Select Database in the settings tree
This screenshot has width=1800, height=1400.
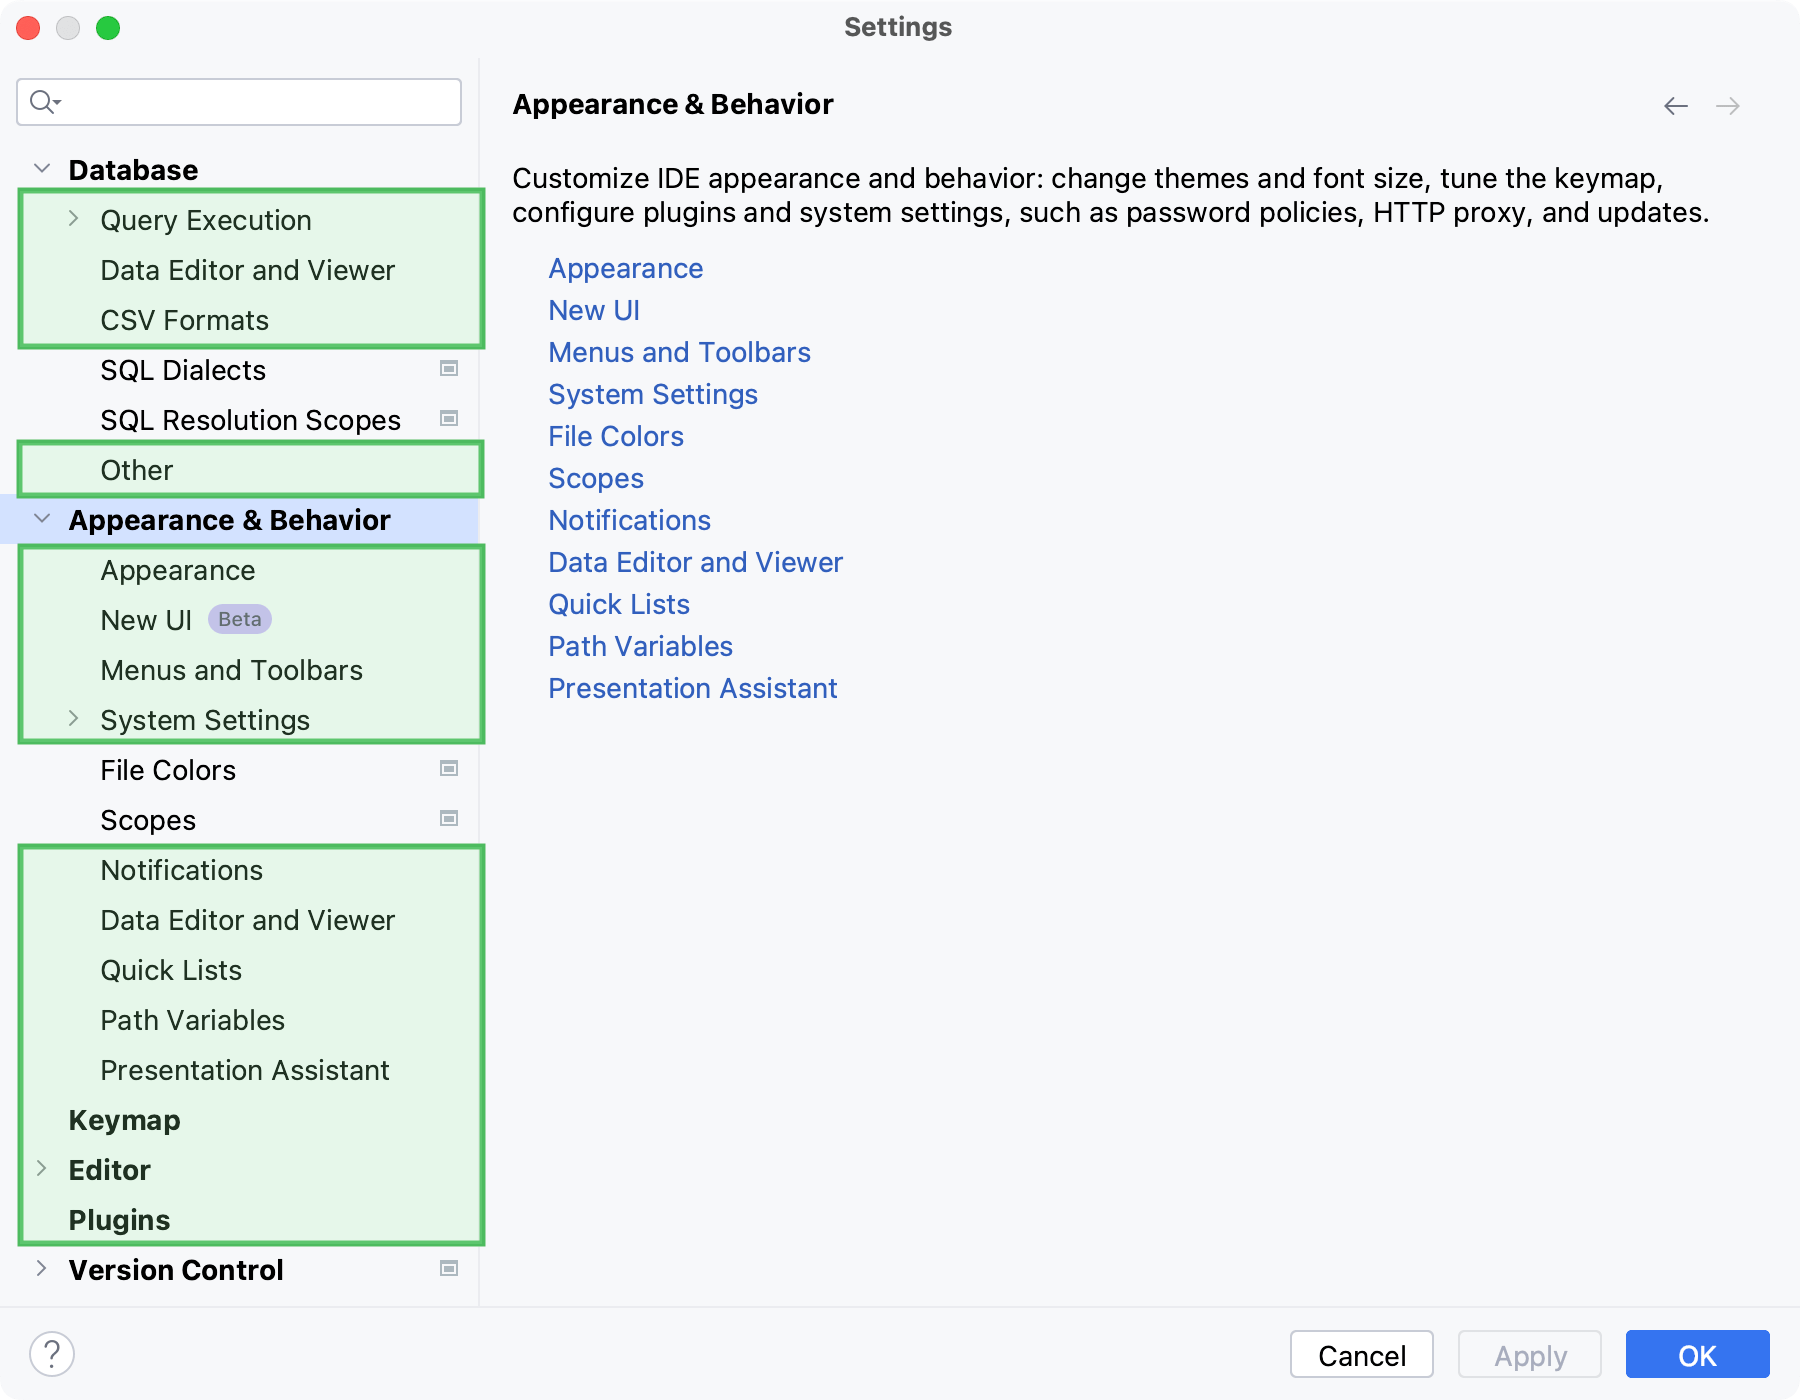tap(133, 170)
